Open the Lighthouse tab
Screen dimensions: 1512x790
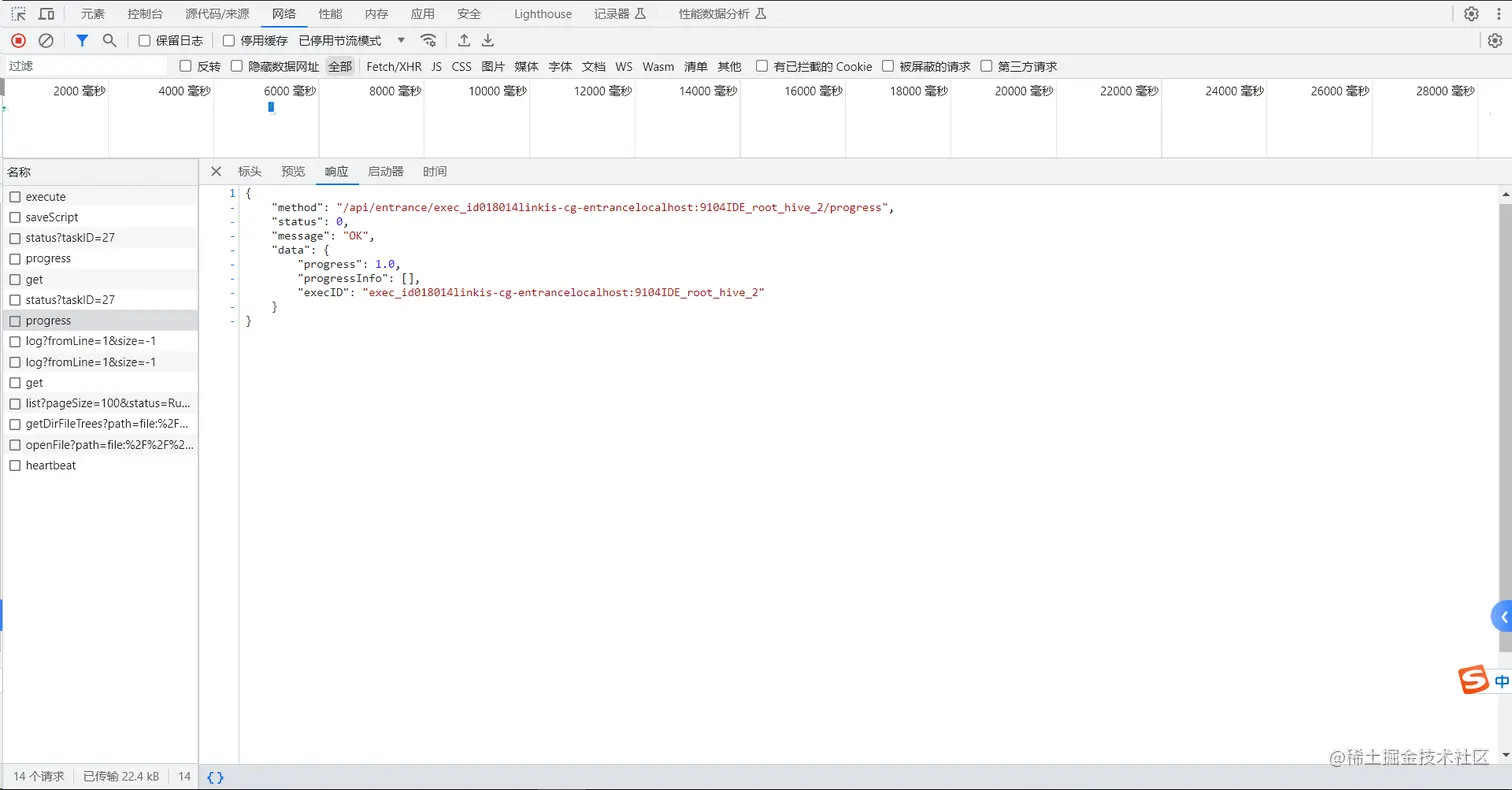click(543, 14)
